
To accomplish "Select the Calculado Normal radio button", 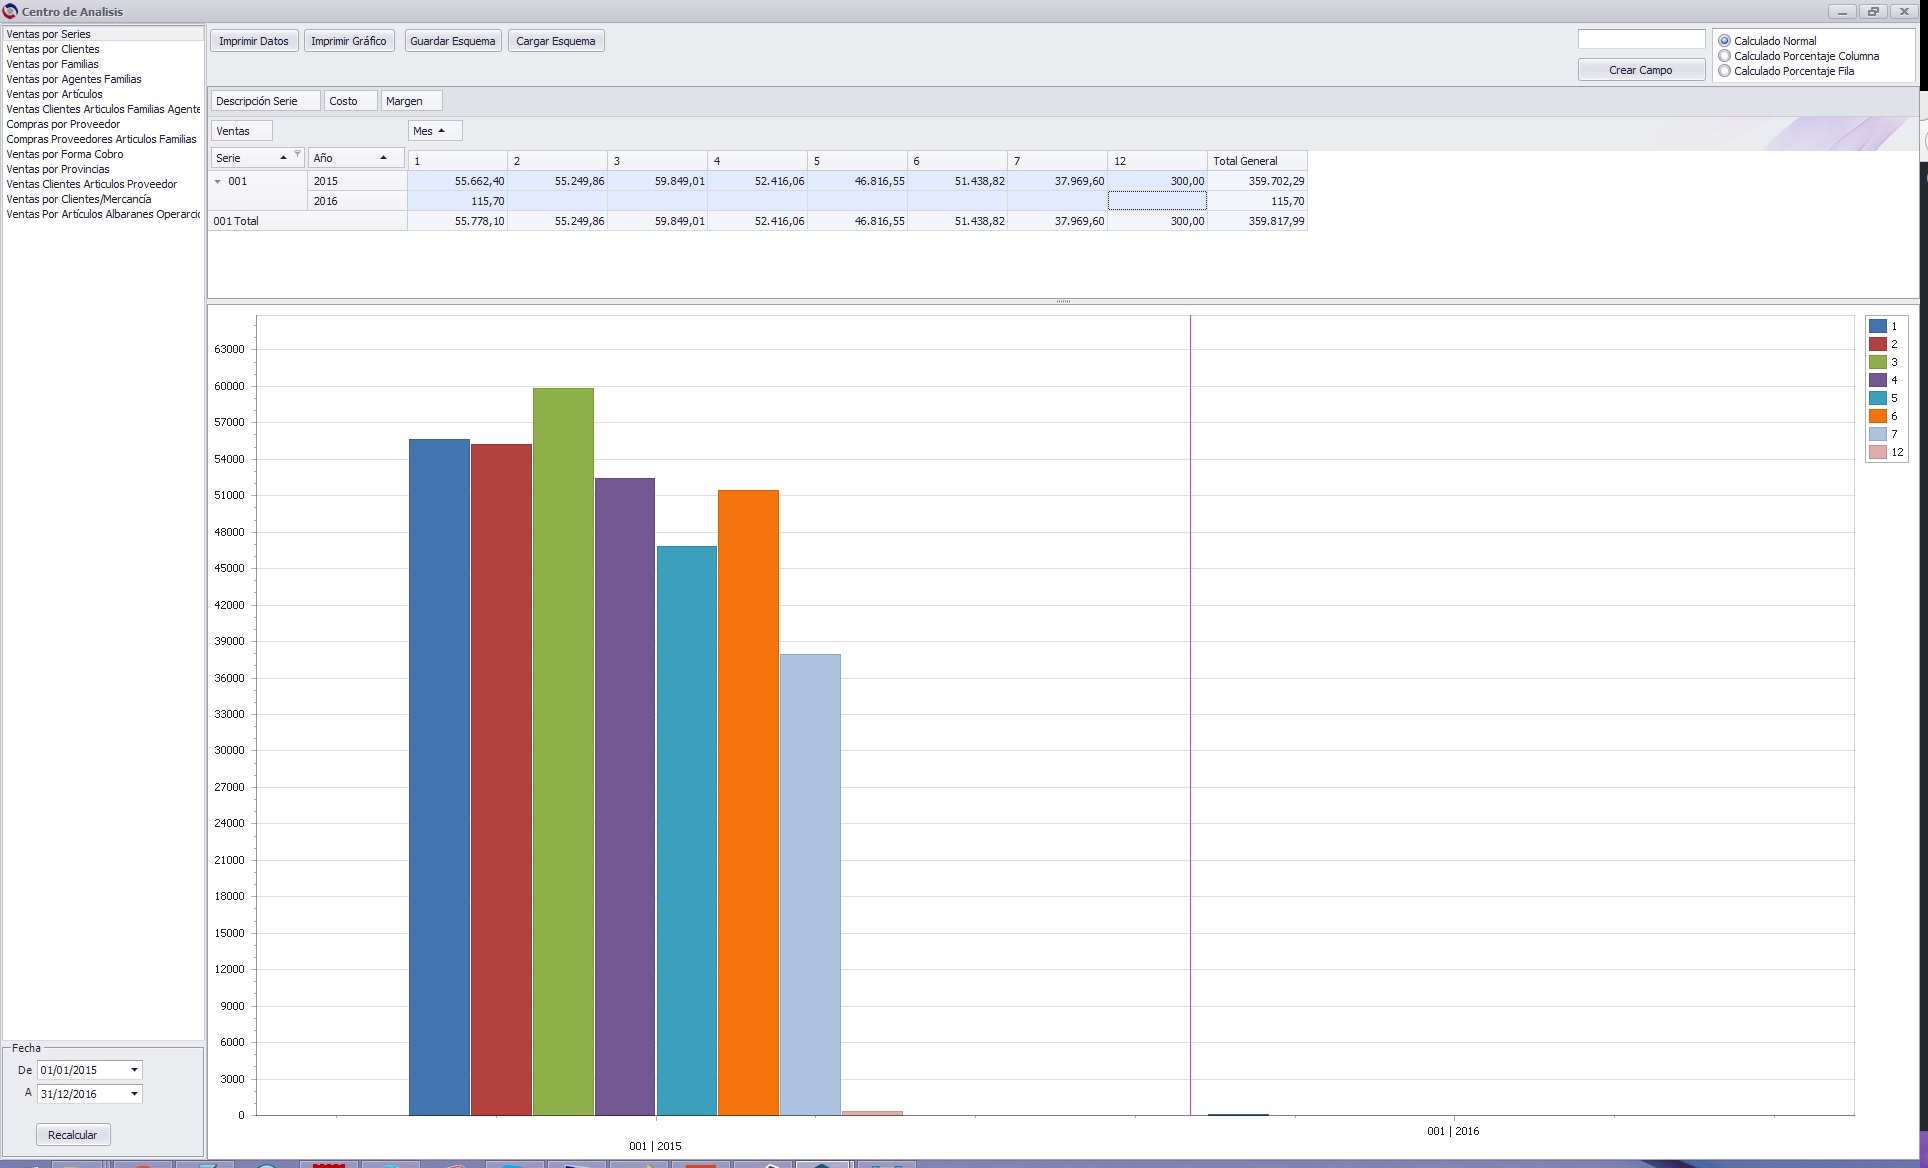I will pos(1724,41).
